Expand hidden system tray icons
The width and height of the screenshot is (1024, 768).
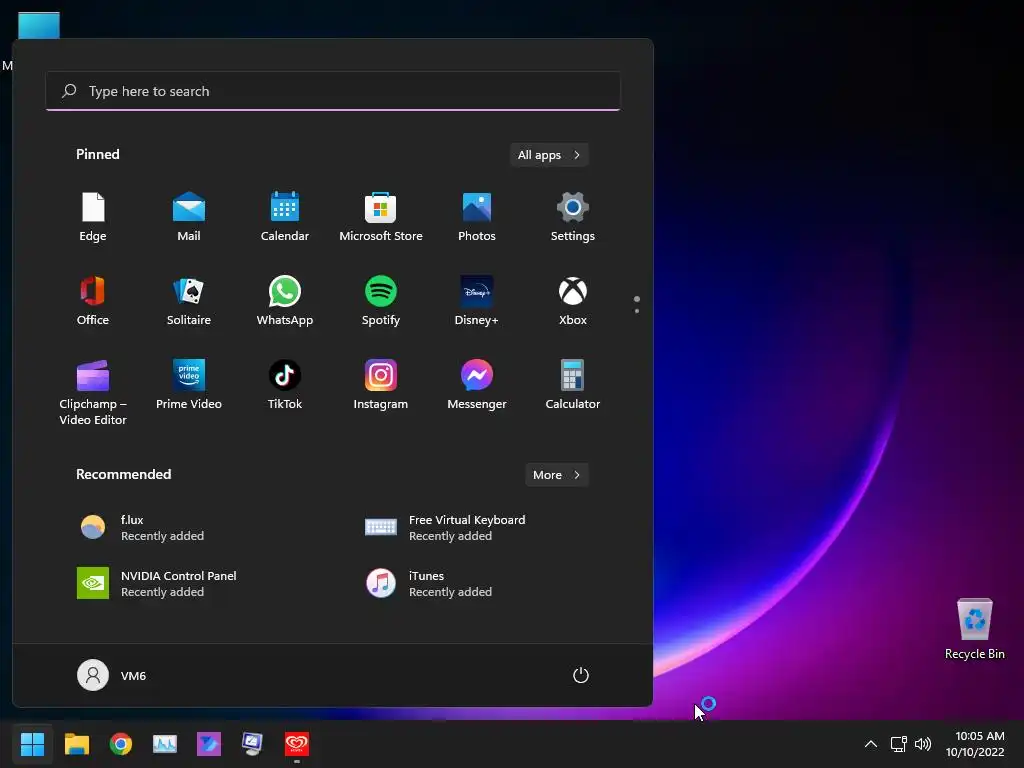click(871, 744)
